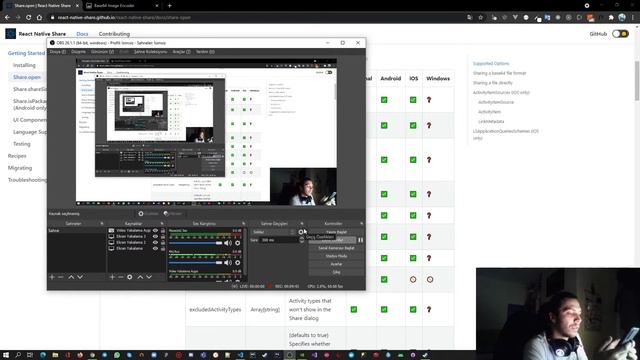This screenshot has height=360, width=640.
Task: Open Ayarlar settings button in OBS
Action: point(336,264)
